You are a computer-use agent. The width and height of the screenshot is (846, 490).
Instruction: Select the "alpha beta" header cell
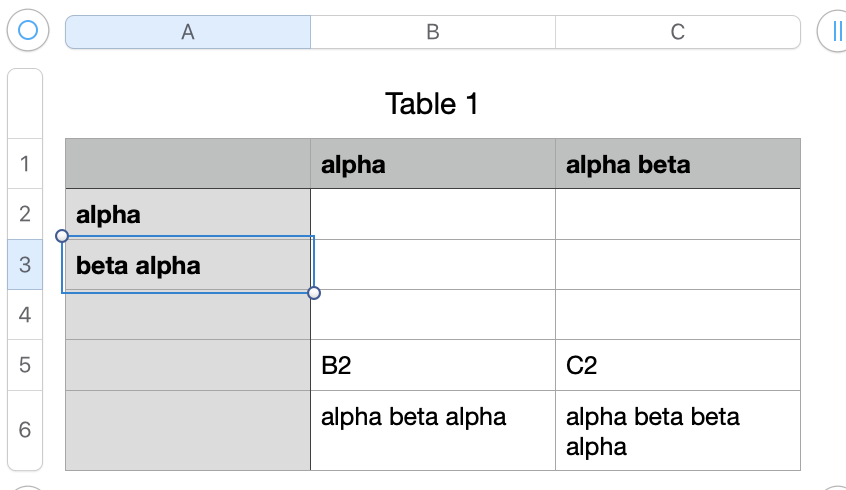tap(678, 164)
